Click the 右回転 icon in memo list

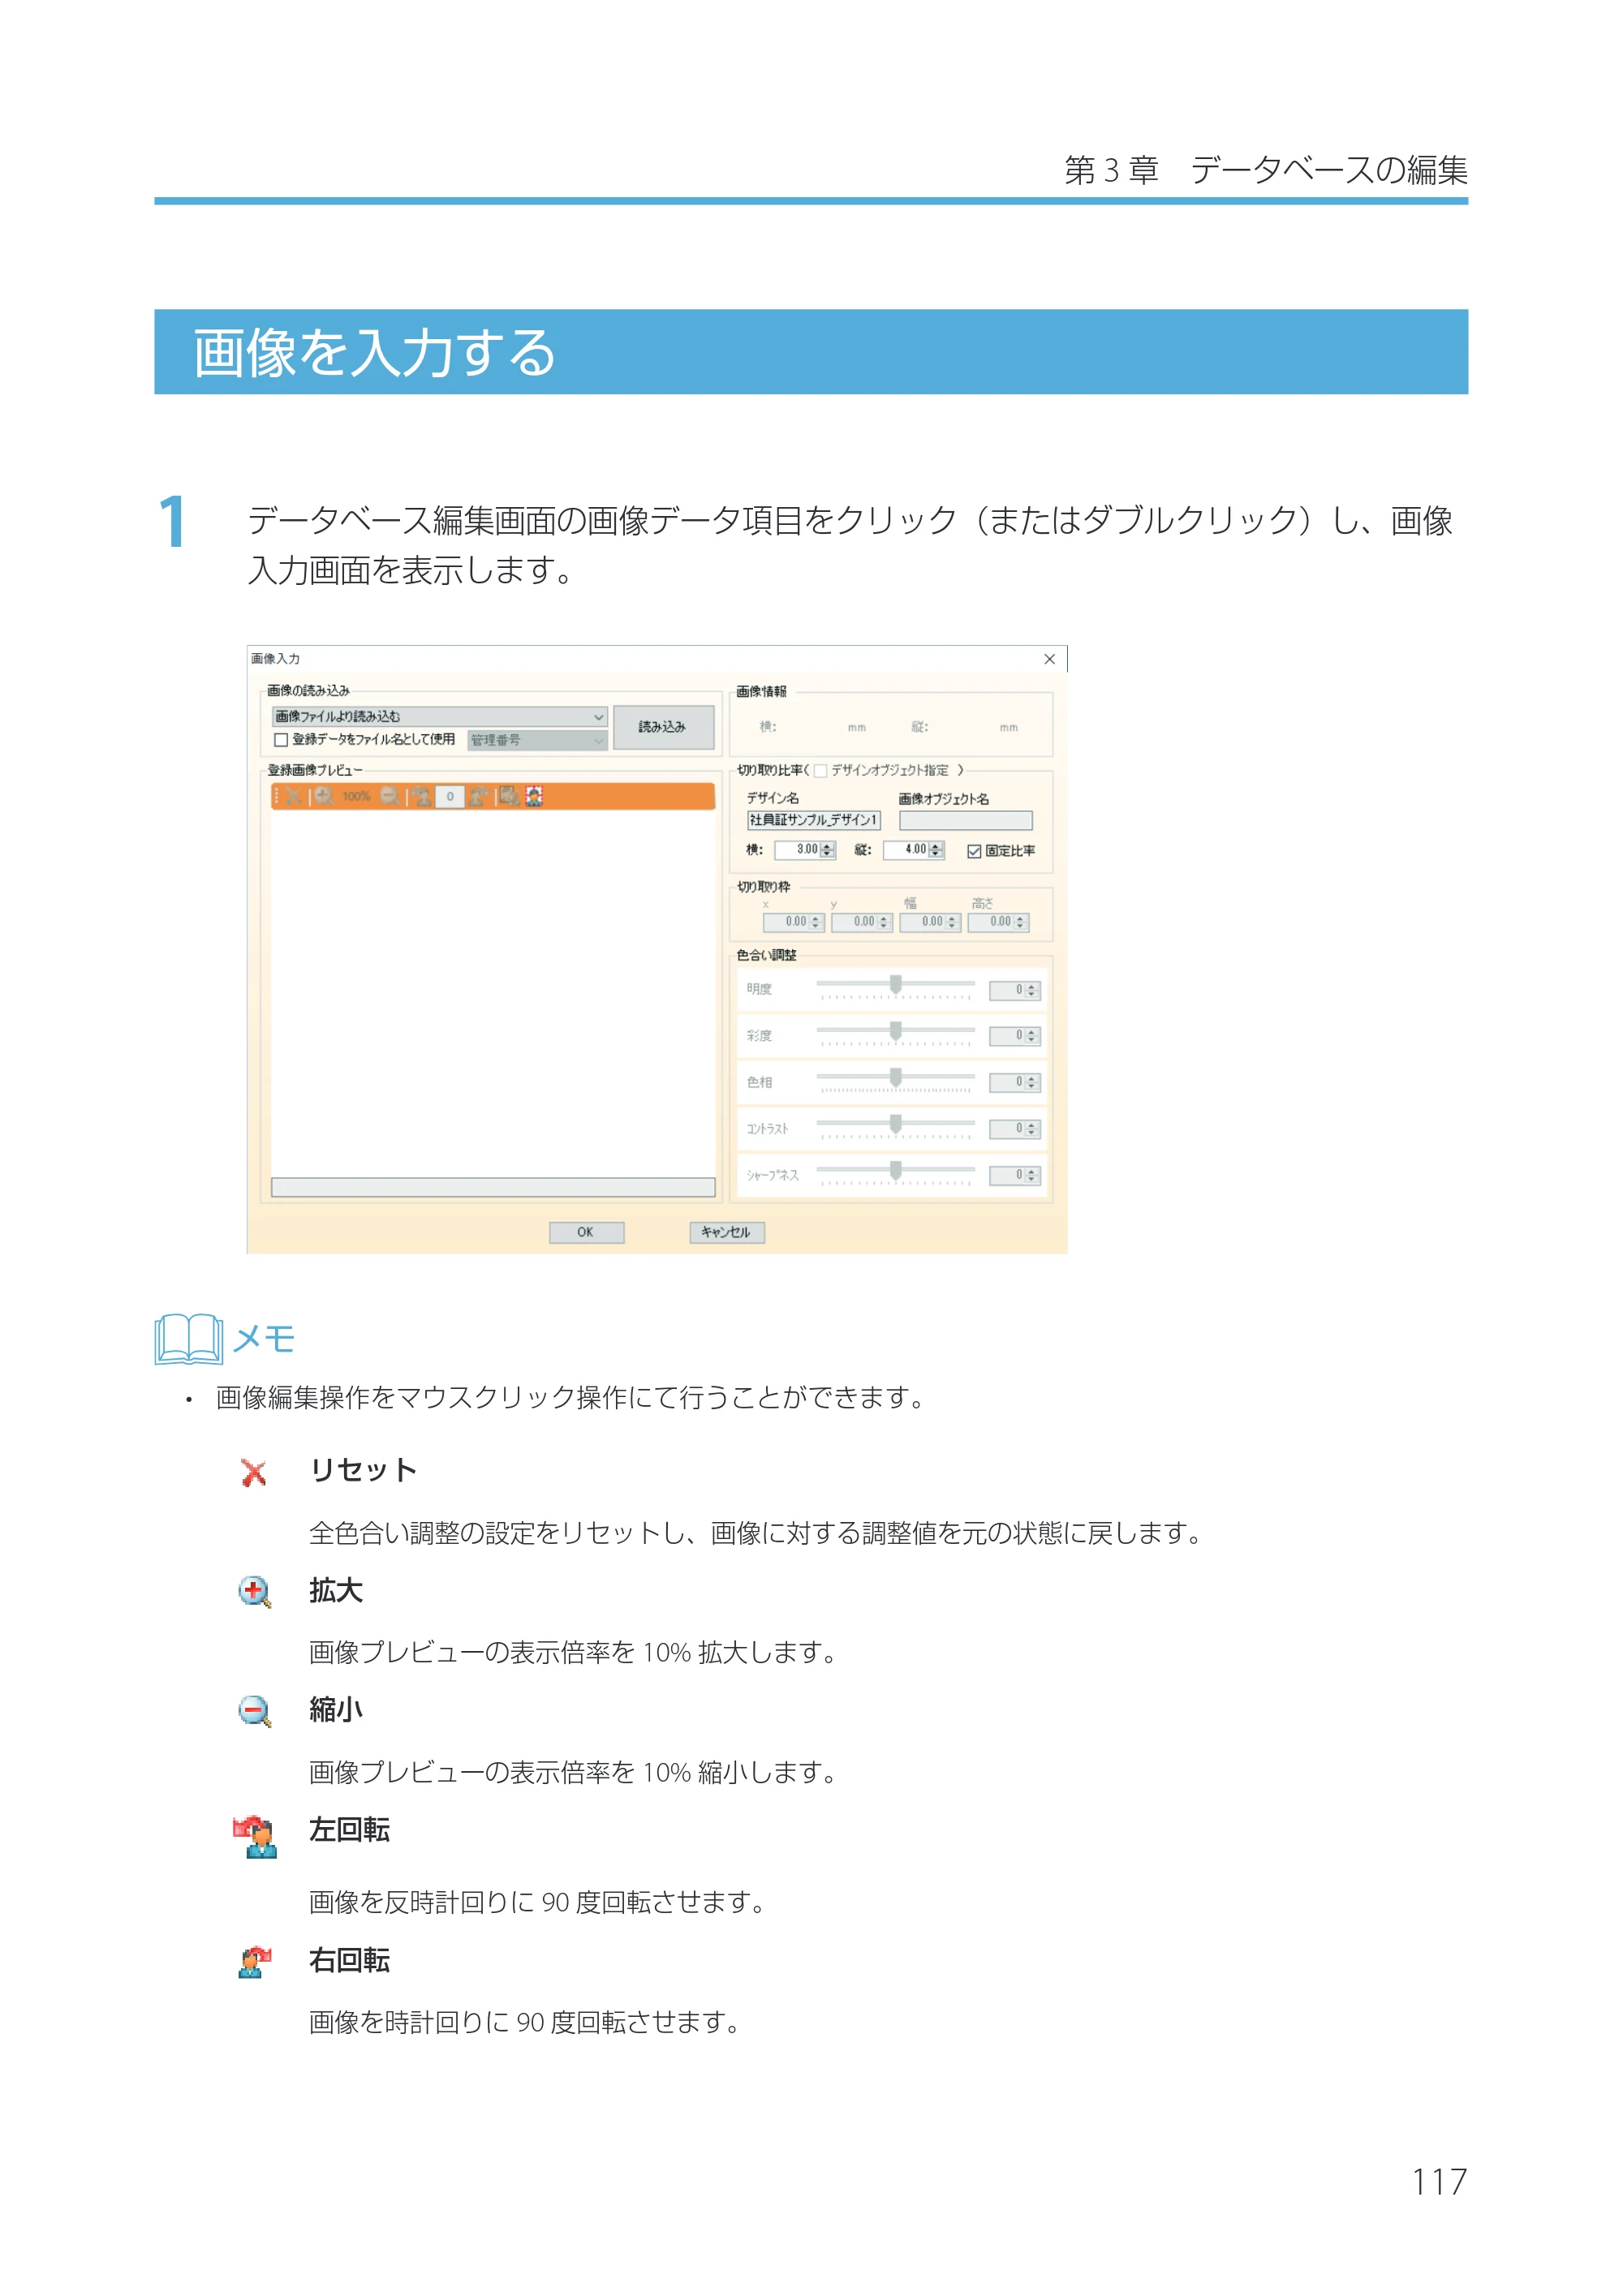tap(255, 1961)
